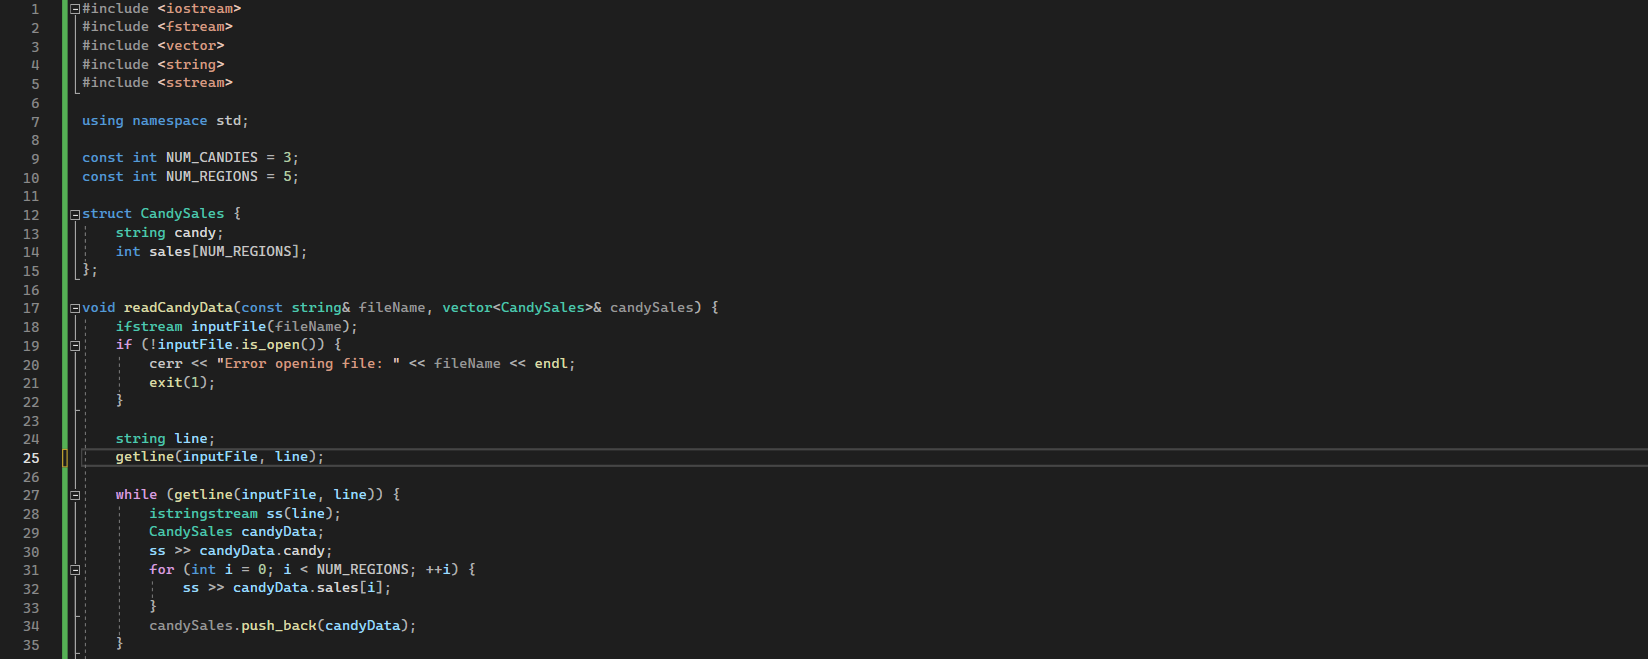Click on 'ifstream inputFile(fileName);' line
The width and height of the screenshot is (1648, 659).
(x=236, y=327)
